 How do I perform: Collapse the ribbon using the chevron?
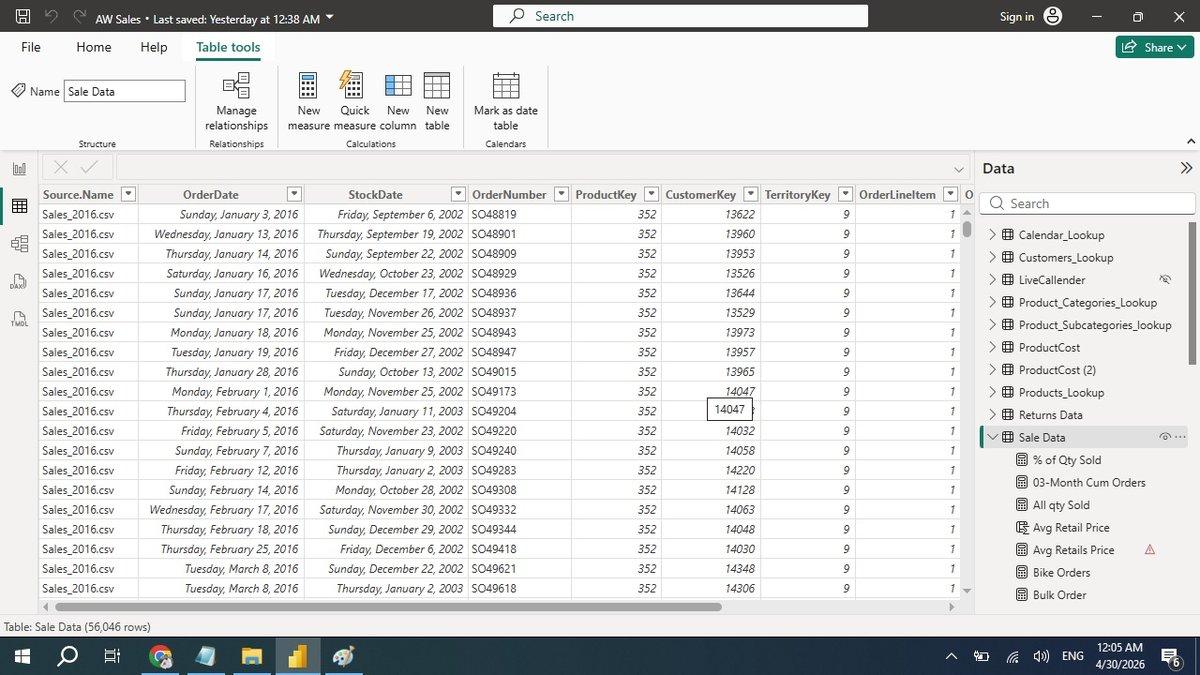tap(1190, 142)
